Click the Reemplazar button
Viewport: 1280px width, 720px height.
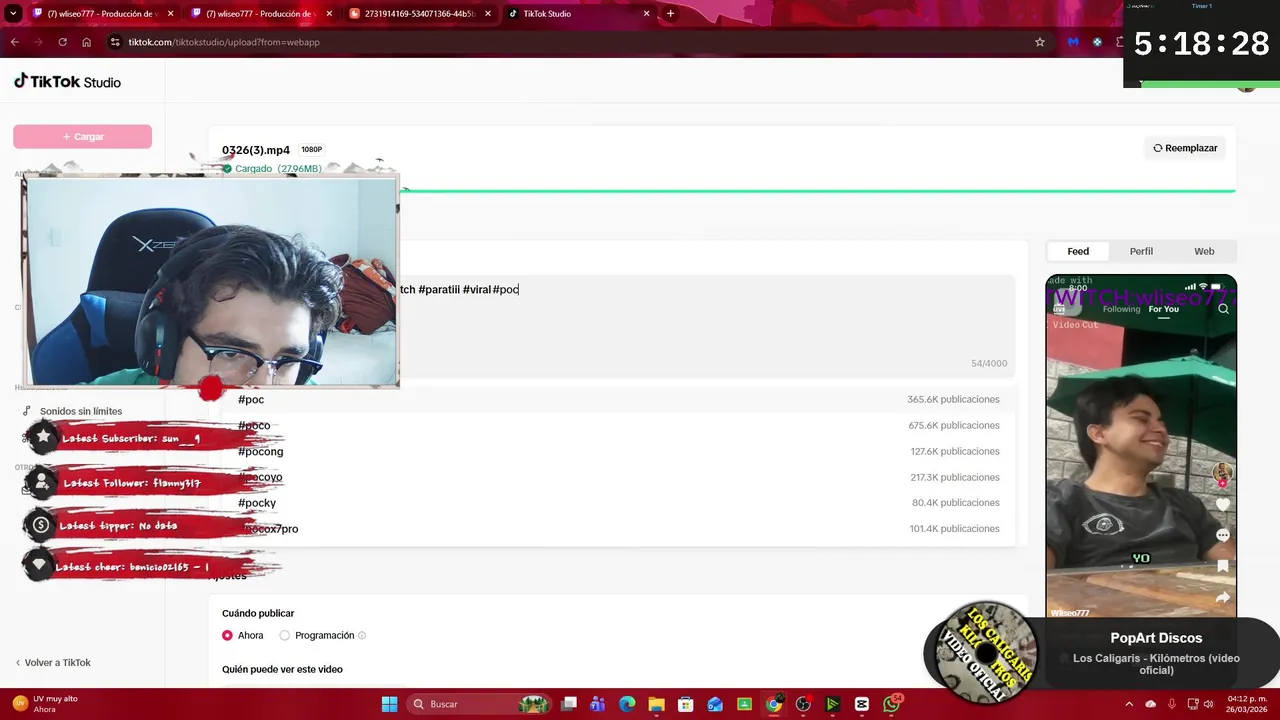1185,148
